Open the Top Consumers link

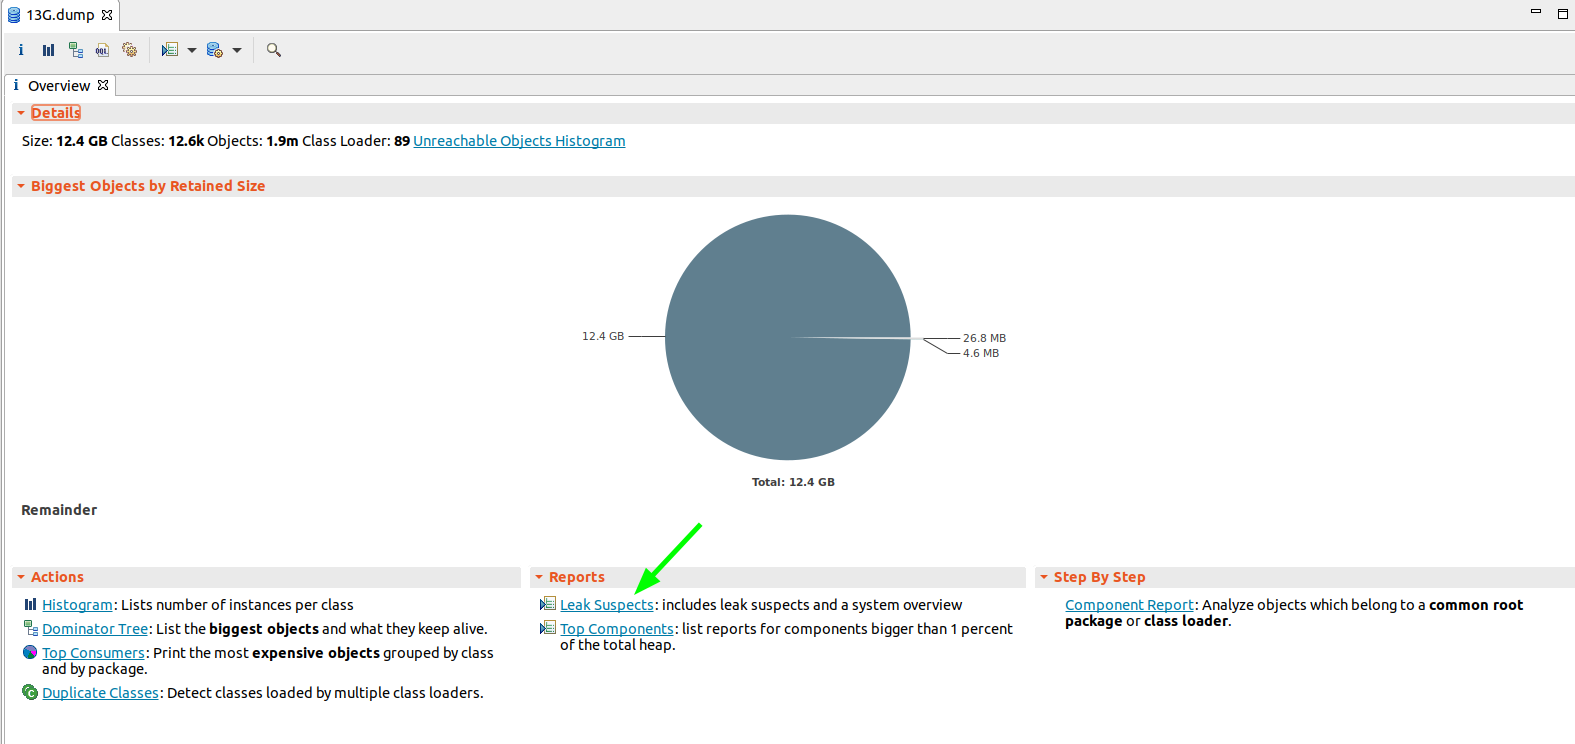[x=93, y=653]
